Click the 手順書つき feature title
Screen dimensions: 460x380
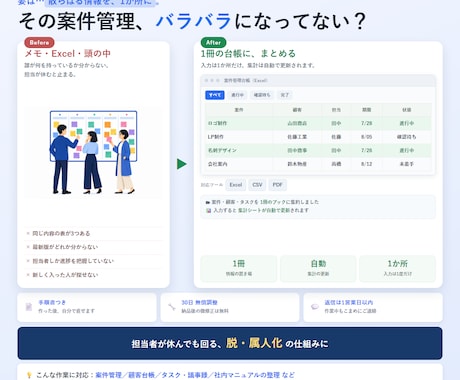(x=52, y=302)
